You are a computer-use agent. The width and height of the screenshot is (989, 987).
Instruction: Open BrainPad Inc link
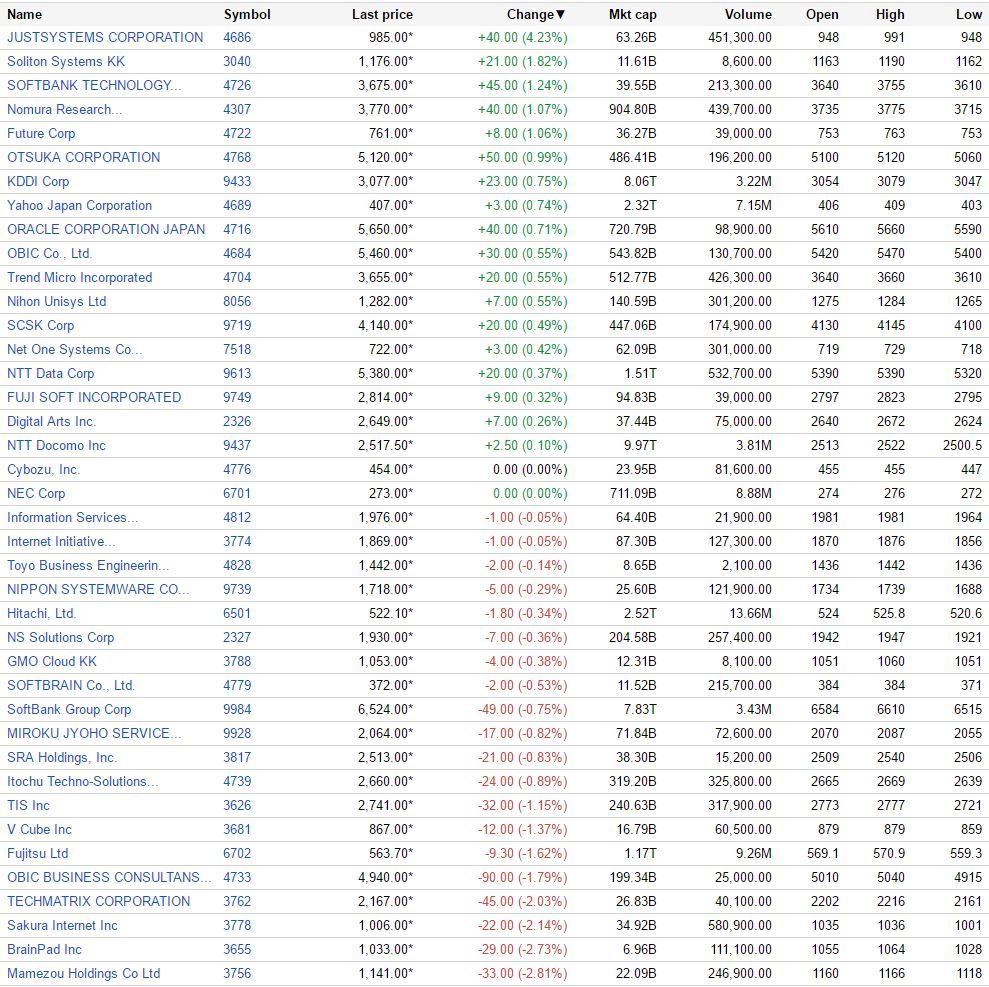point(44,949)
